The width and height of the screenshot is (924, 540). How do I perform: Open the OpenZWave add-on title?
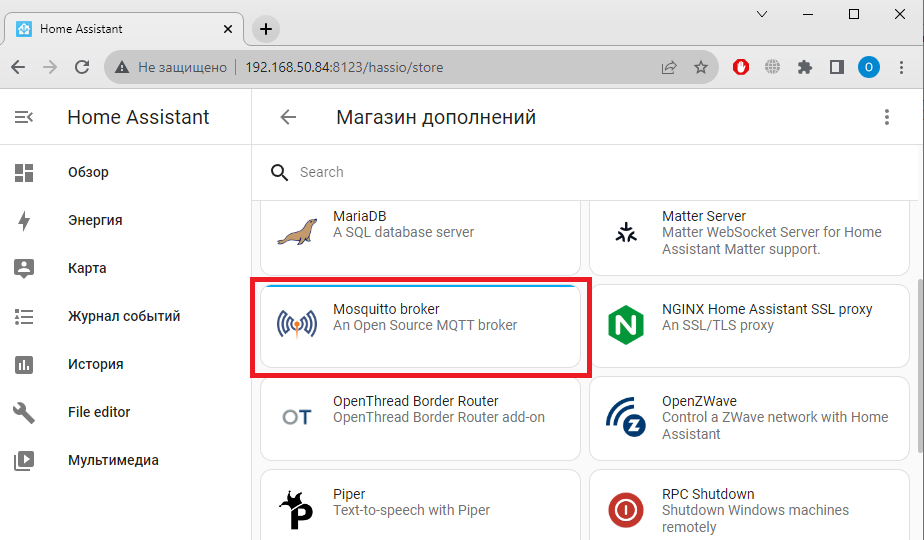pyautogui.click(x=699, y=401)
